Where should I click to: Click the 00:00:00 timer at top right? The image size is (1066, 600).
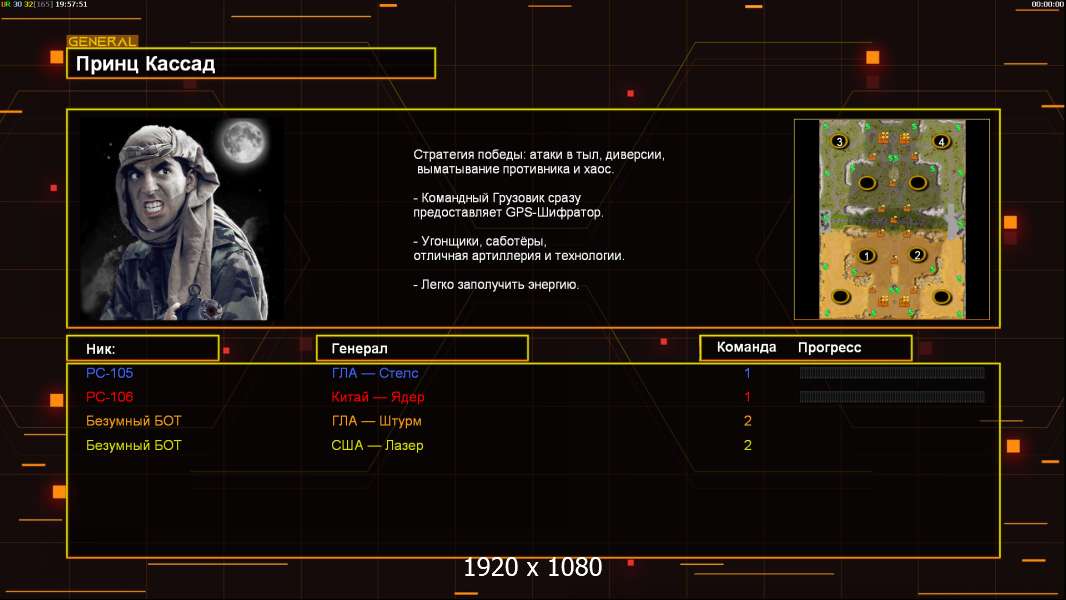point(1047,4)
